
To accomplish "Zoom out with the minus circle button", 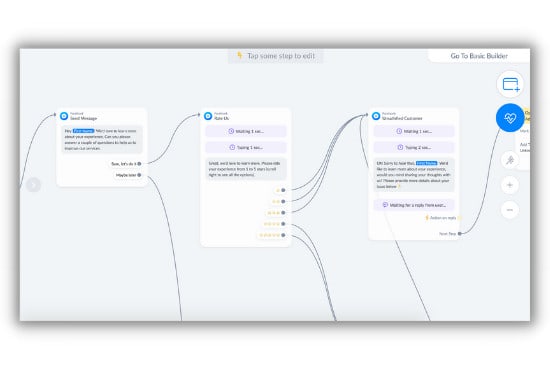I will pos(510,210).
